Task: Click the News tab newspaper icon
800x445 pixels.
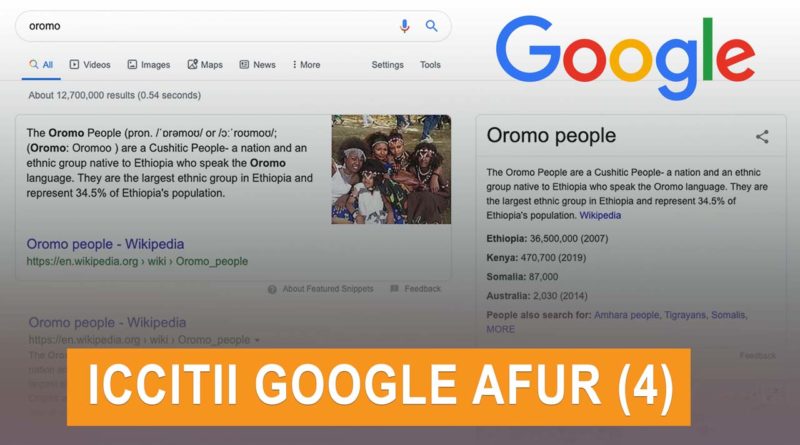Action: coord(244,64)
